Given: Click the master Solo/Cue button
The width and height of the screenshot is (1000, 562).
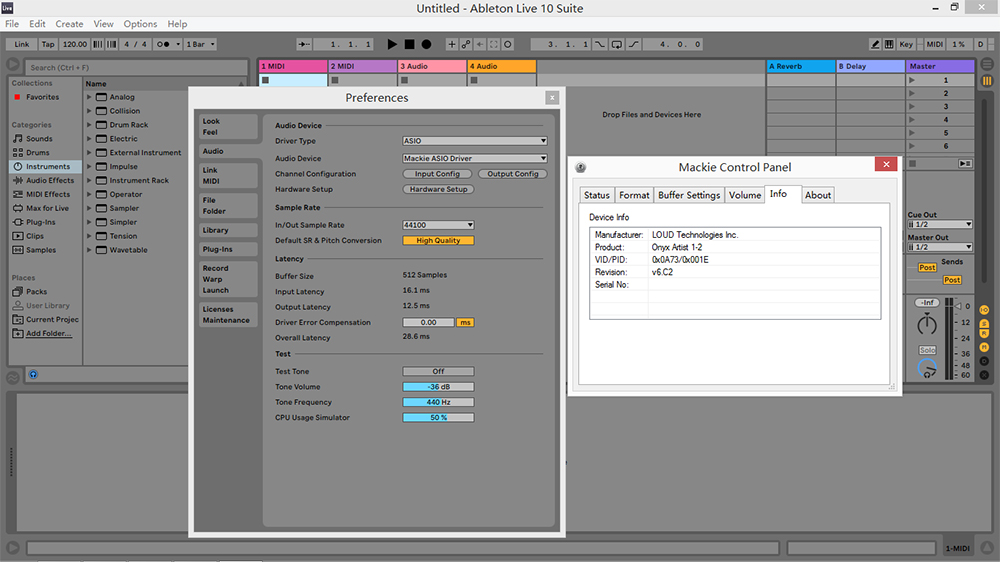Looking at the screenshot, I should [x=927, y=350].
